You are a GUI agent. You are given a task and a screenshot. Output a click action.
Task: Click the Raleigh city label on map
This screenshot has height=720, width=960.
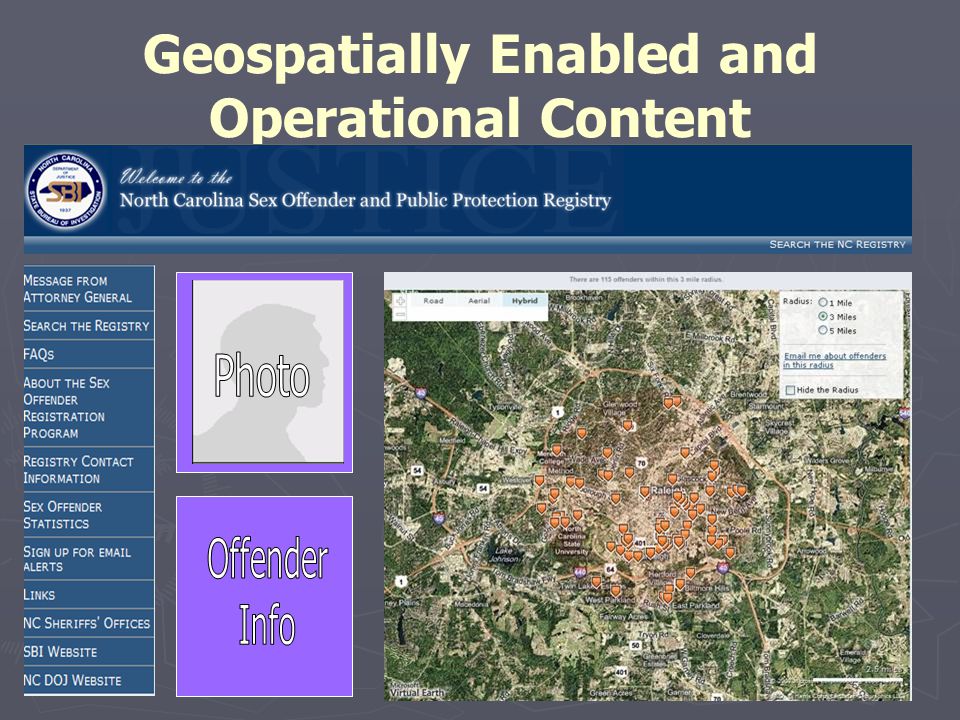tap(666, 490)
